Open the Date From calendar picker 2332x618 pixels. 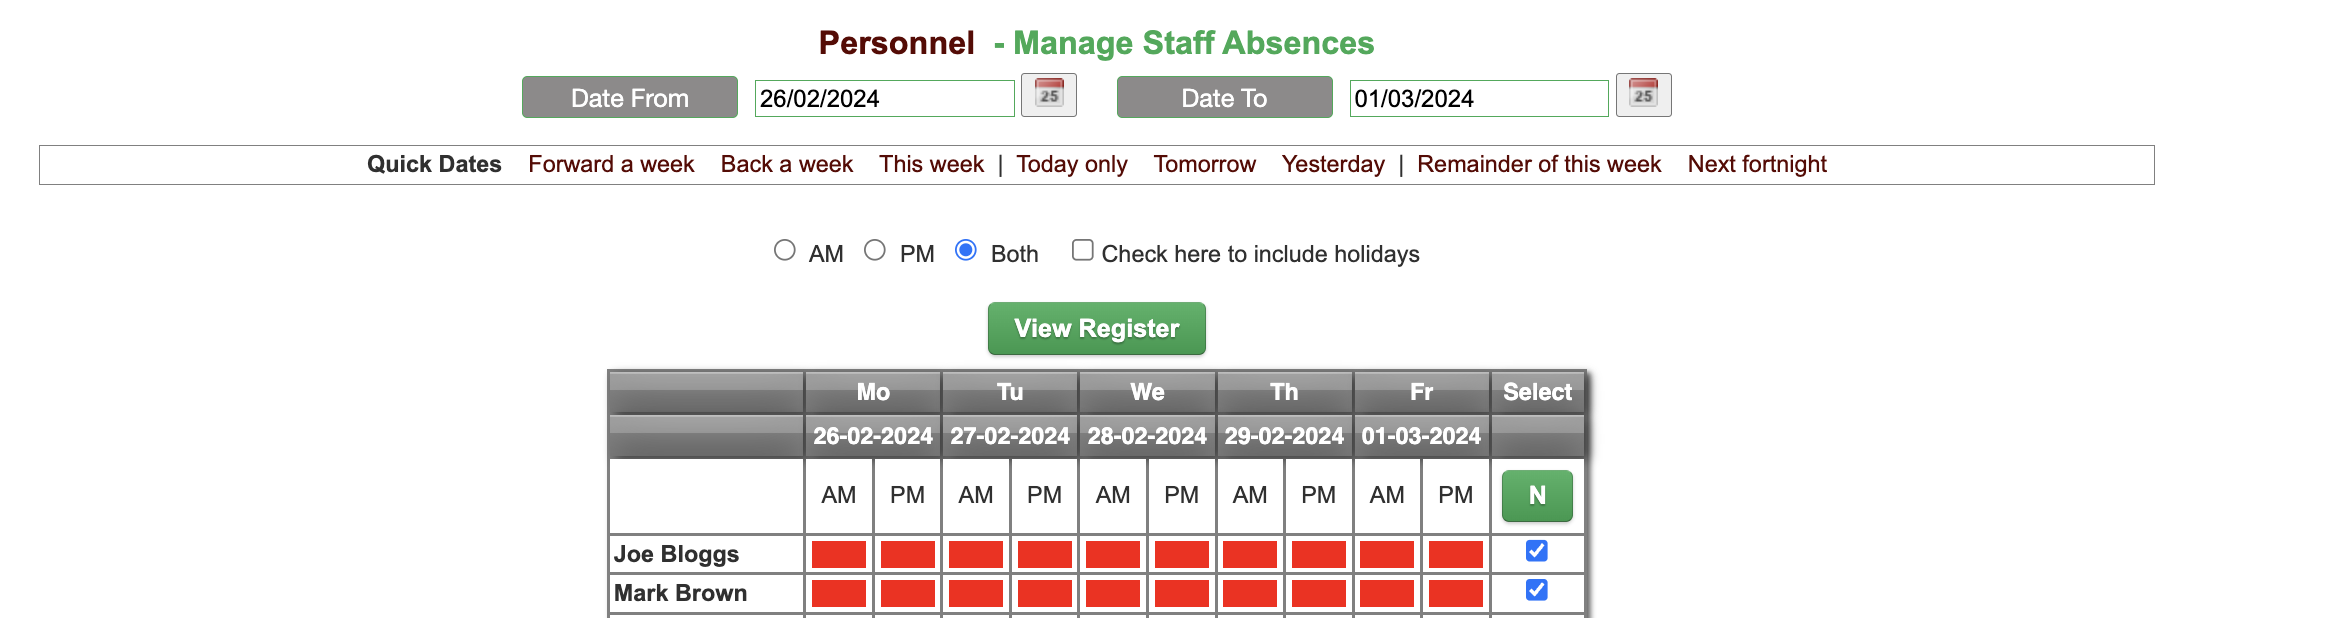tap(1049, 96)
